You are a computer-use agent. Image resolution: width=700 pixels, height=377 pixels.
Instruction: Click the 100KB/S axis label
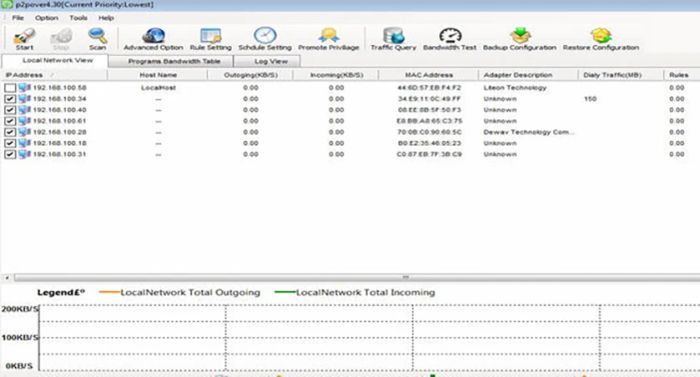pos(20,337)
